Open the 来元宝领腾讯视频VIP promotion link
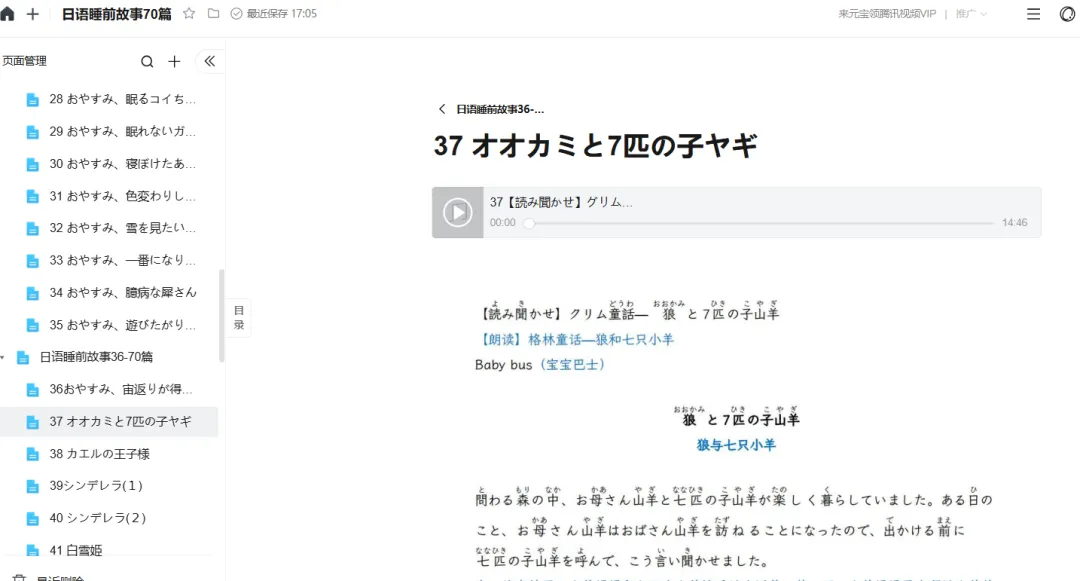Screen dimensions: 1080x581 click(x=887, y=14)
